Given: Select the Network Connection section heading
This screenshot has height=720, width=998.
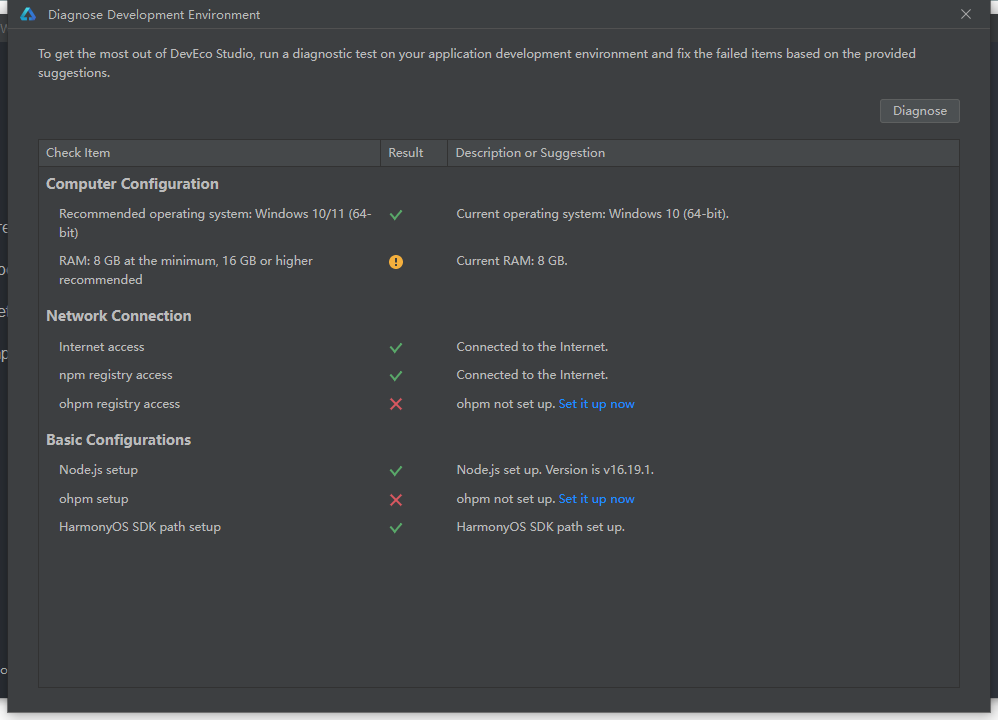Looking at the screenshot, I should click(x=119, y=316).
